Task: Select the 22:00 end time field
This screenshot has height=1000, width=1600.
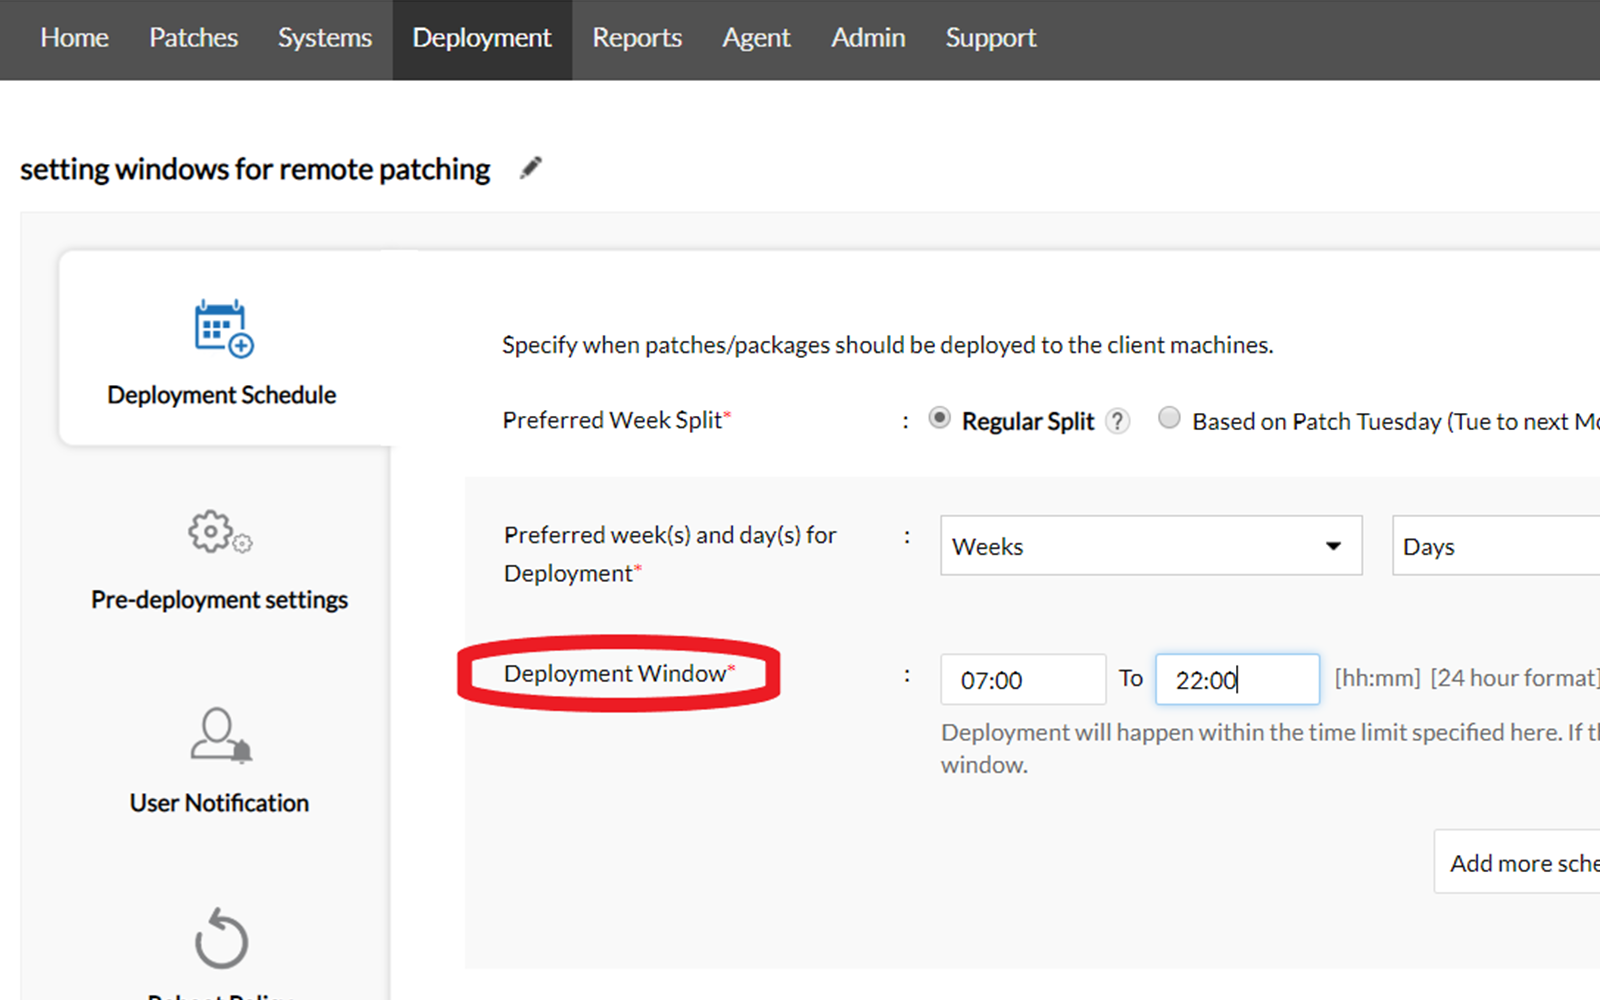Action: pos(1237,679)
